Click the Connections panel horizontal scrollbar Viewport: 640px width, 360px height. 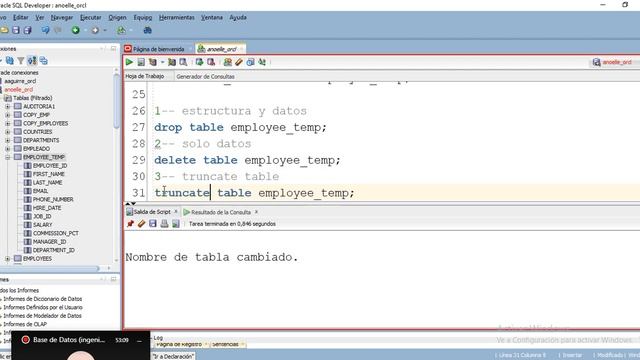49,268
